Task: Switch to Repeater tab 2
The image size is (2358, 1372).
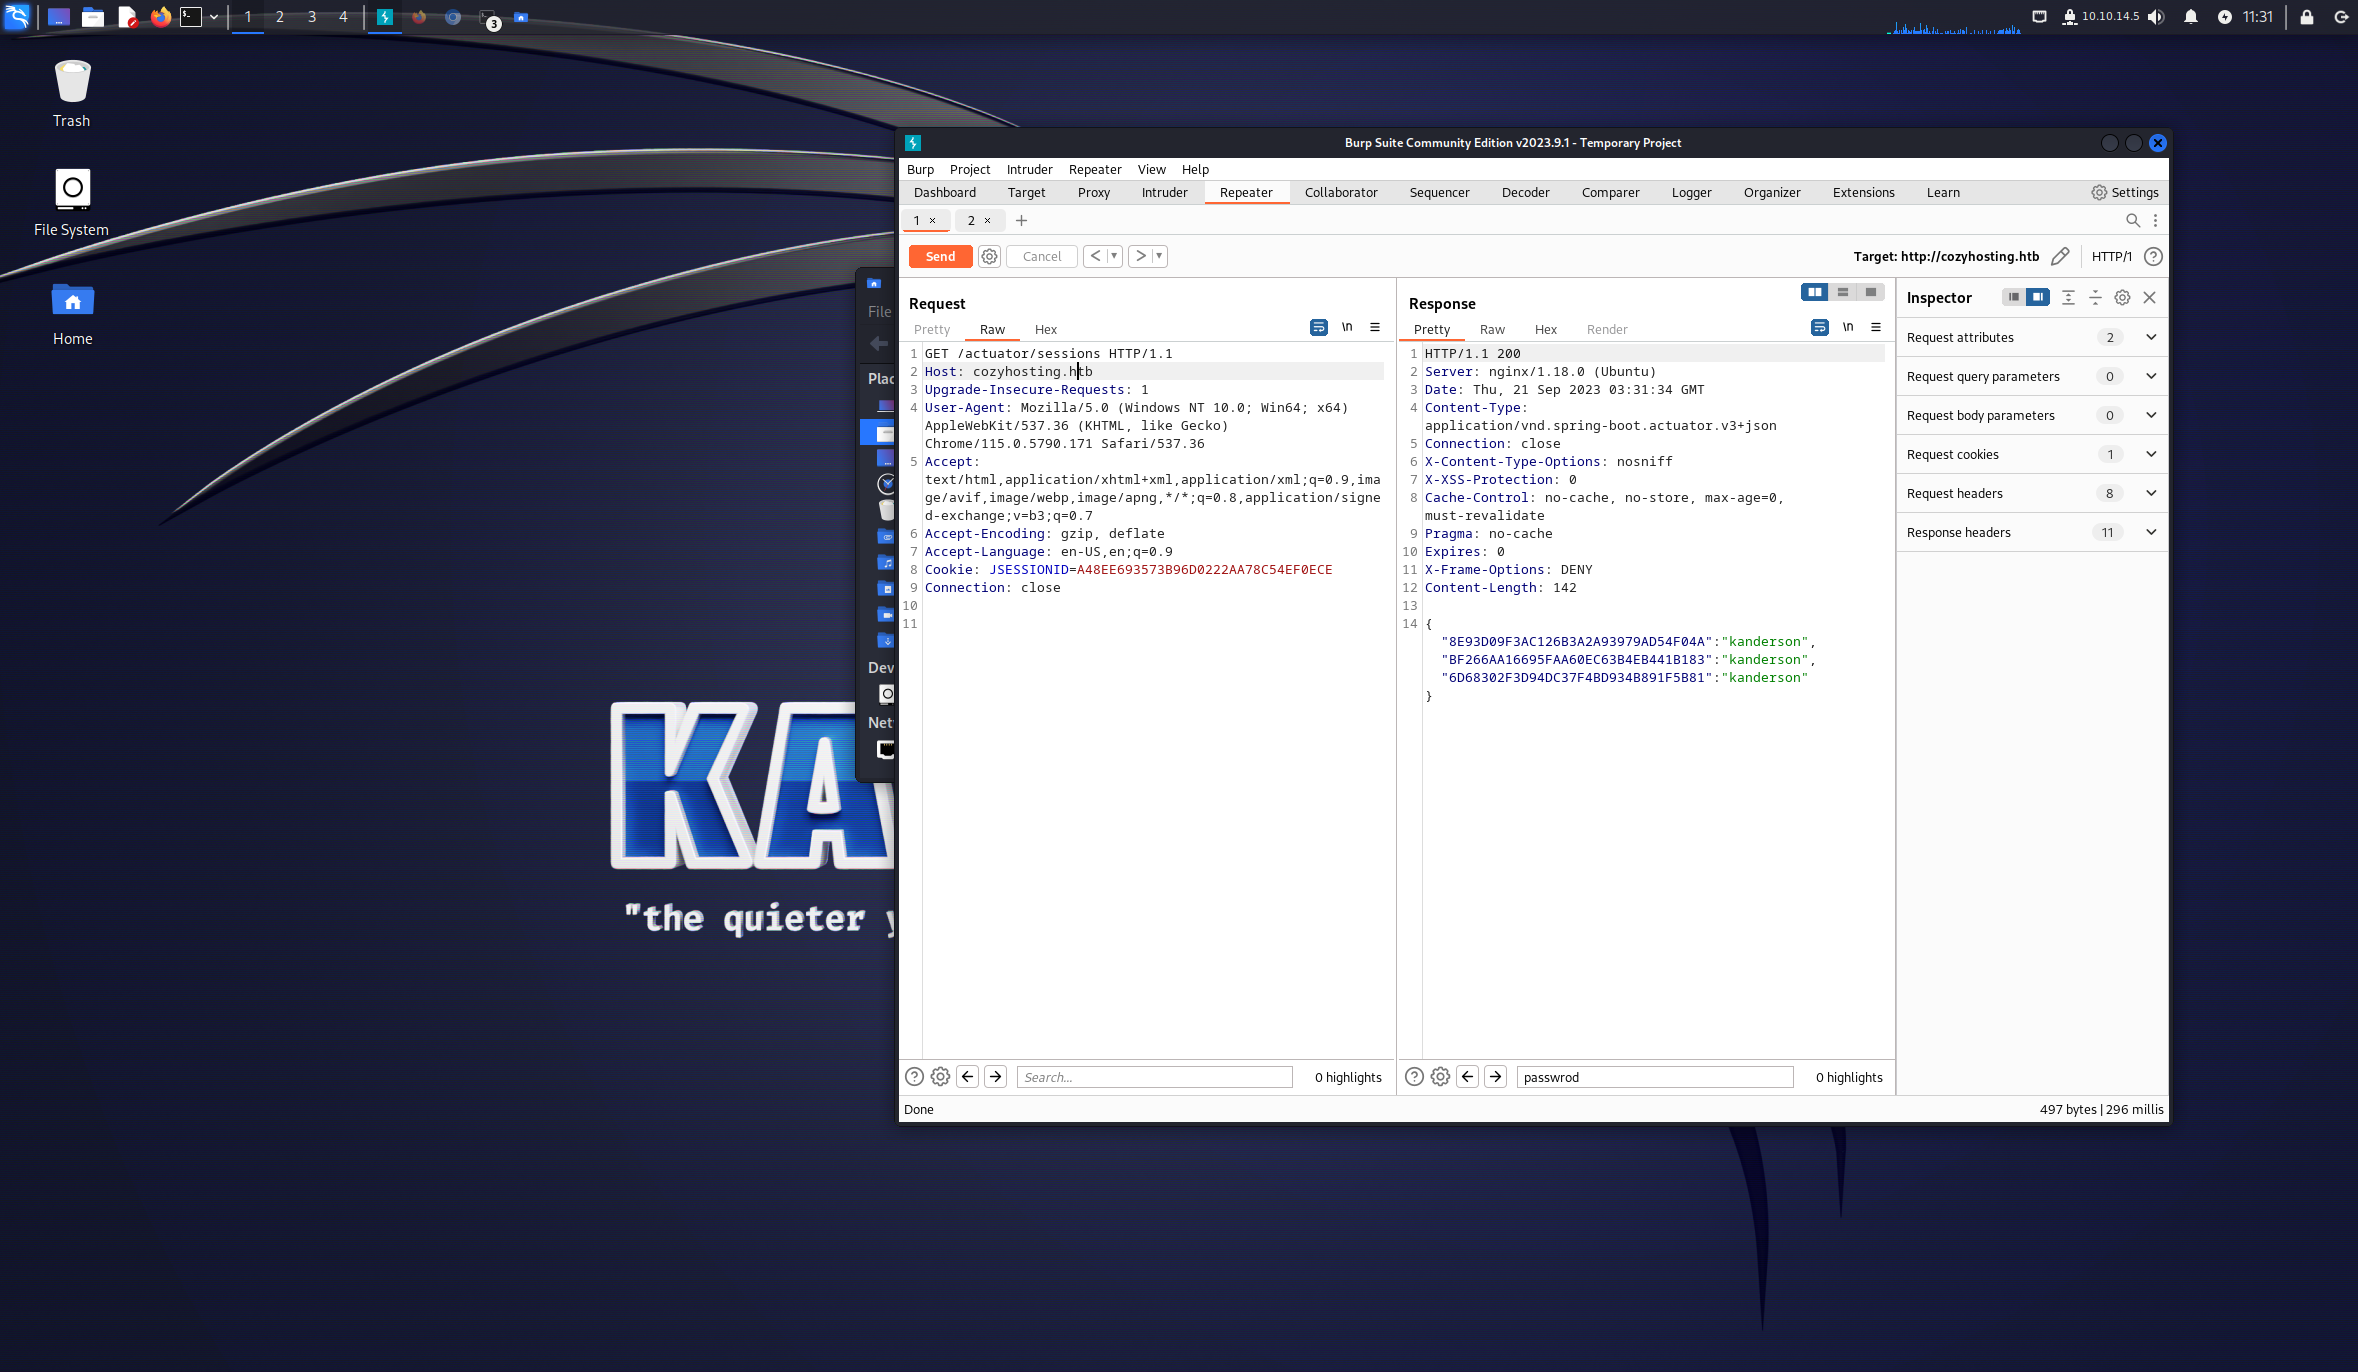Action: pos(971,220)
